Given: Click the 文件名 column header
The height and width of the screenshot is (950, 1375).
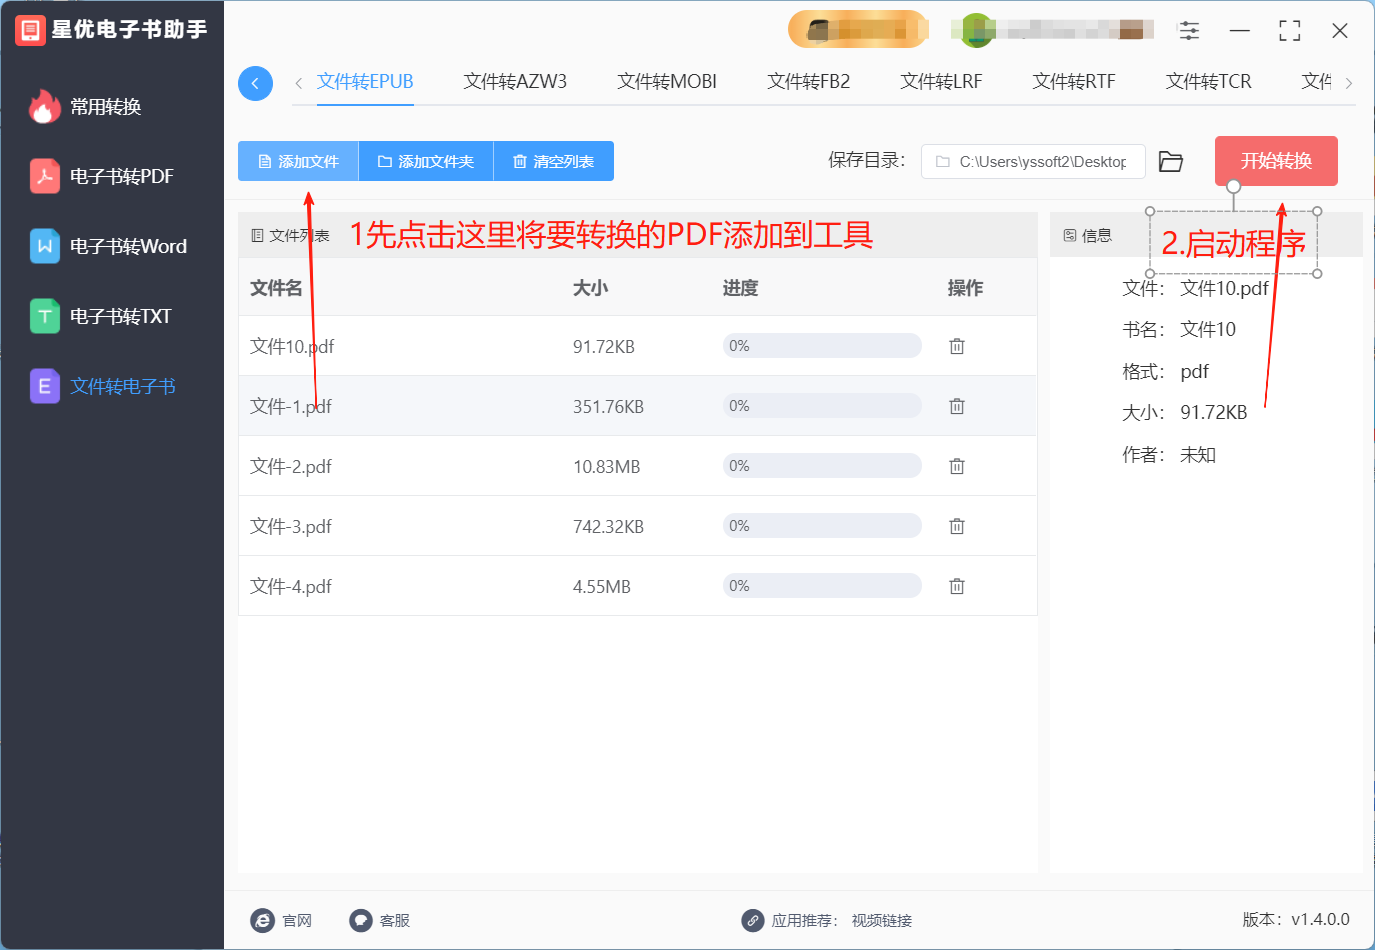Looking at the screenshot, I should (276, 288).
